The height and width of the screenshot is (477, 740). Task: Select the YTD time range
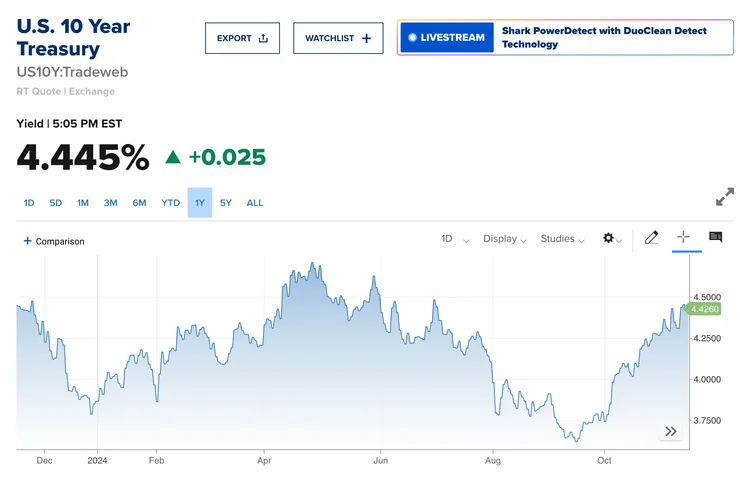171,203
